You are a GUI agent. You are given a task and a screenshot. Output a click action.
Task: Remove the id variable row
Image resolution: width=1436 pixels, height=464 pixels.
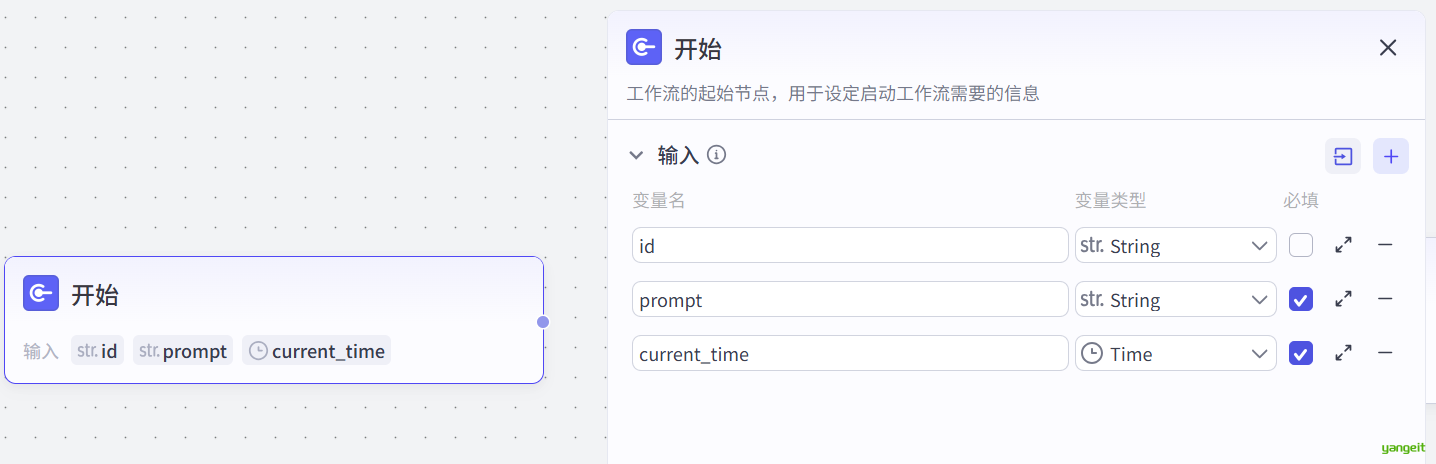(1385, 245)
